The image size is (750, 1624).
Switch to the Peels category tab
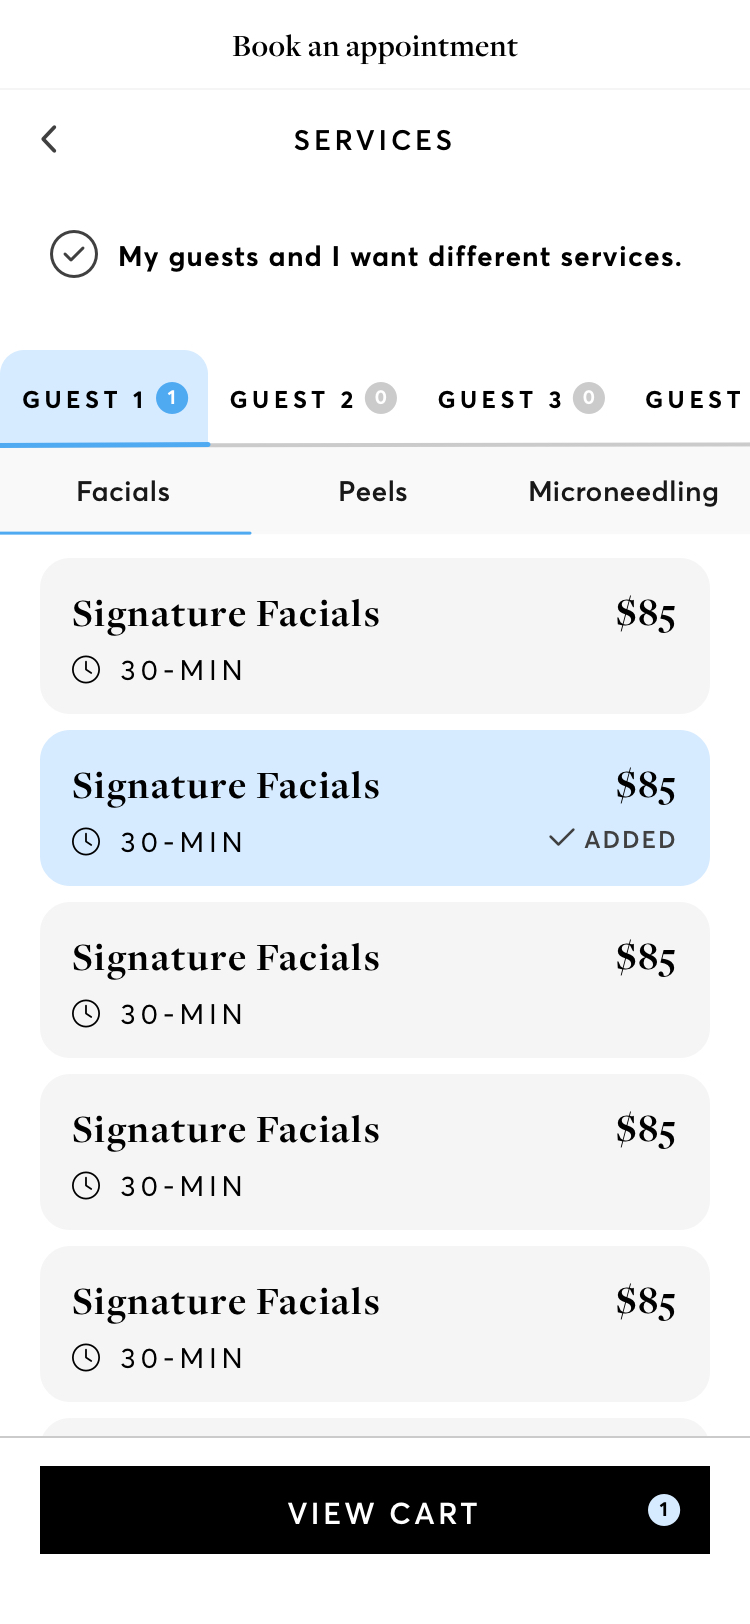pos(373,491)
